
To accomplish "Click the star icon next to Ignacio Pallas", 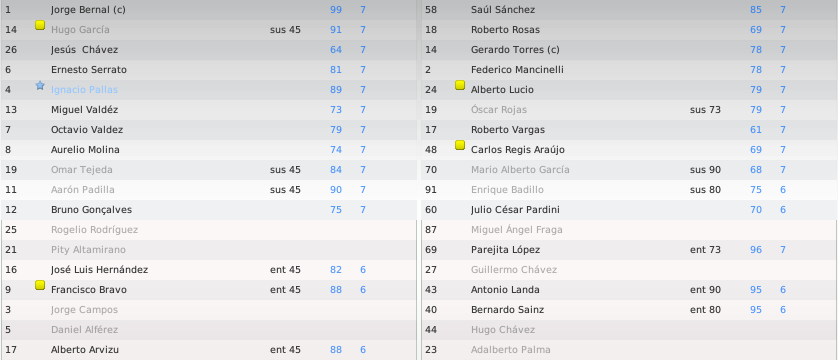I will (x=40, y=85).
